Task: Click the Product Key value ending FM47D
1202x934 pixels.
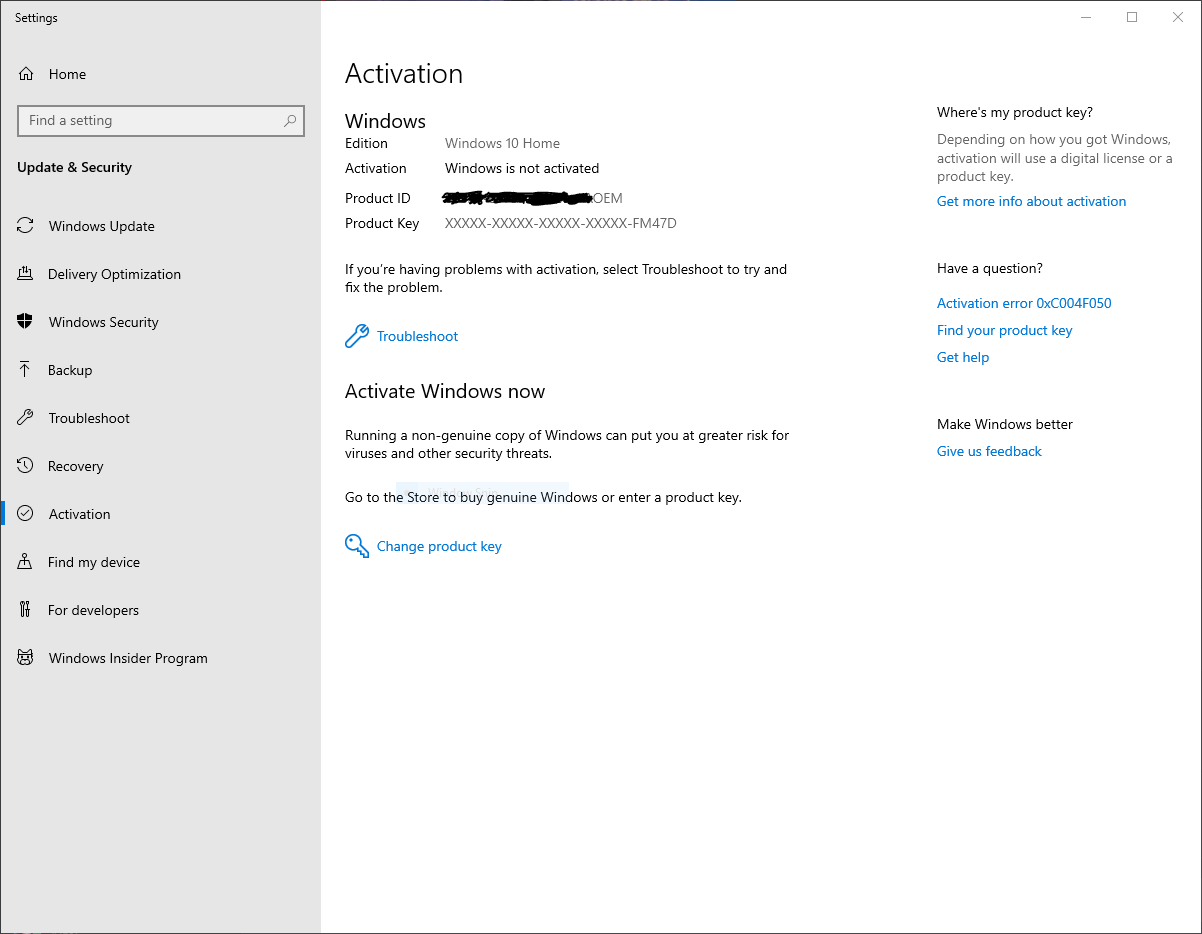Action: pyautogui.click(x=561, y=223)
